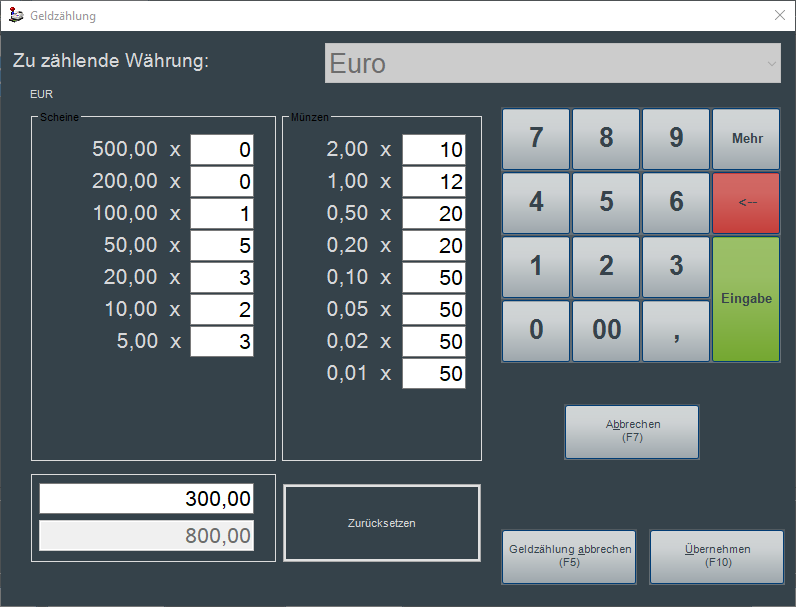Viewport: 796px width, 607px height.
Task: Close the Geldzählung window
Action: [780, 16]
